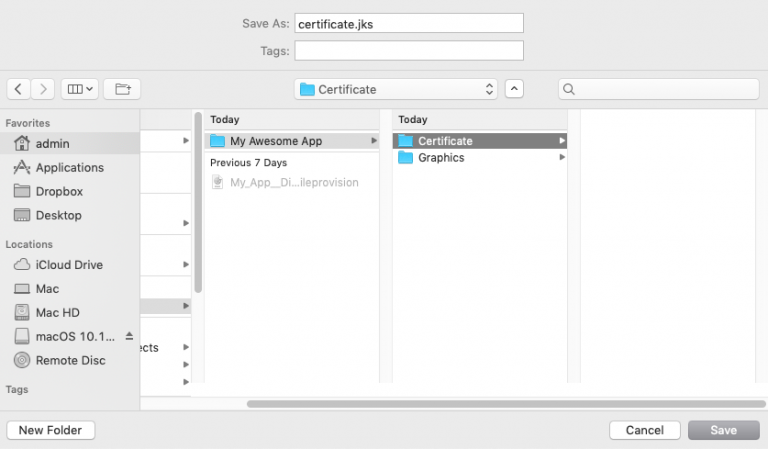
Task: Select Remote Disc in Locations
Action: (x=70, y=360)
